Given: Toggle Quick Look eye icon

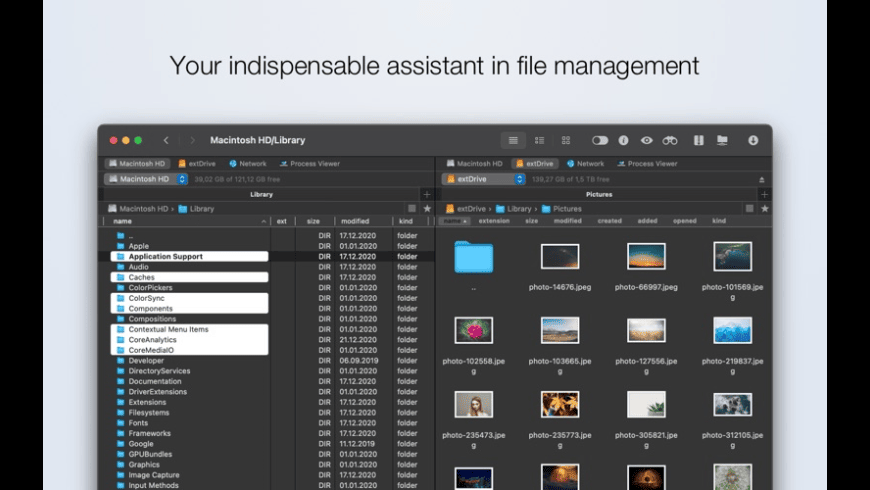Looking at the screenshot, I should (646, 140).
